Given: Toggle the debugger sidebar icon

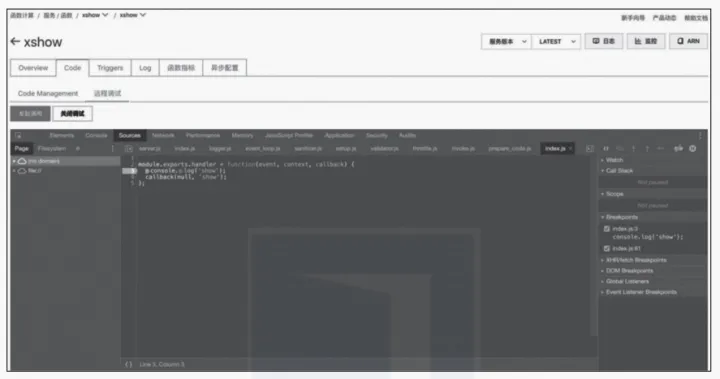Looking at the screenshot, I should pos(590,148).
